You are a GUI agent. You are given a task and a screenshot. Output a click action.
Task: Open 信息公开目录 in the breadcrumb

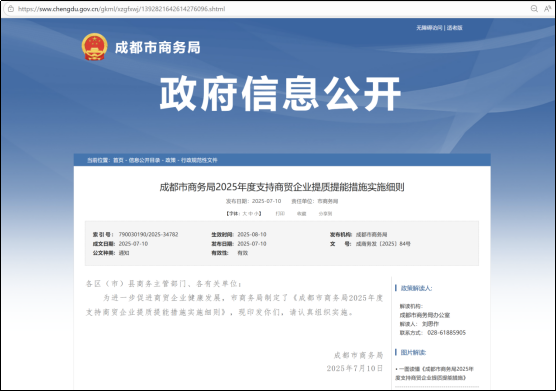pyautogui.click(x=144, y=160)
